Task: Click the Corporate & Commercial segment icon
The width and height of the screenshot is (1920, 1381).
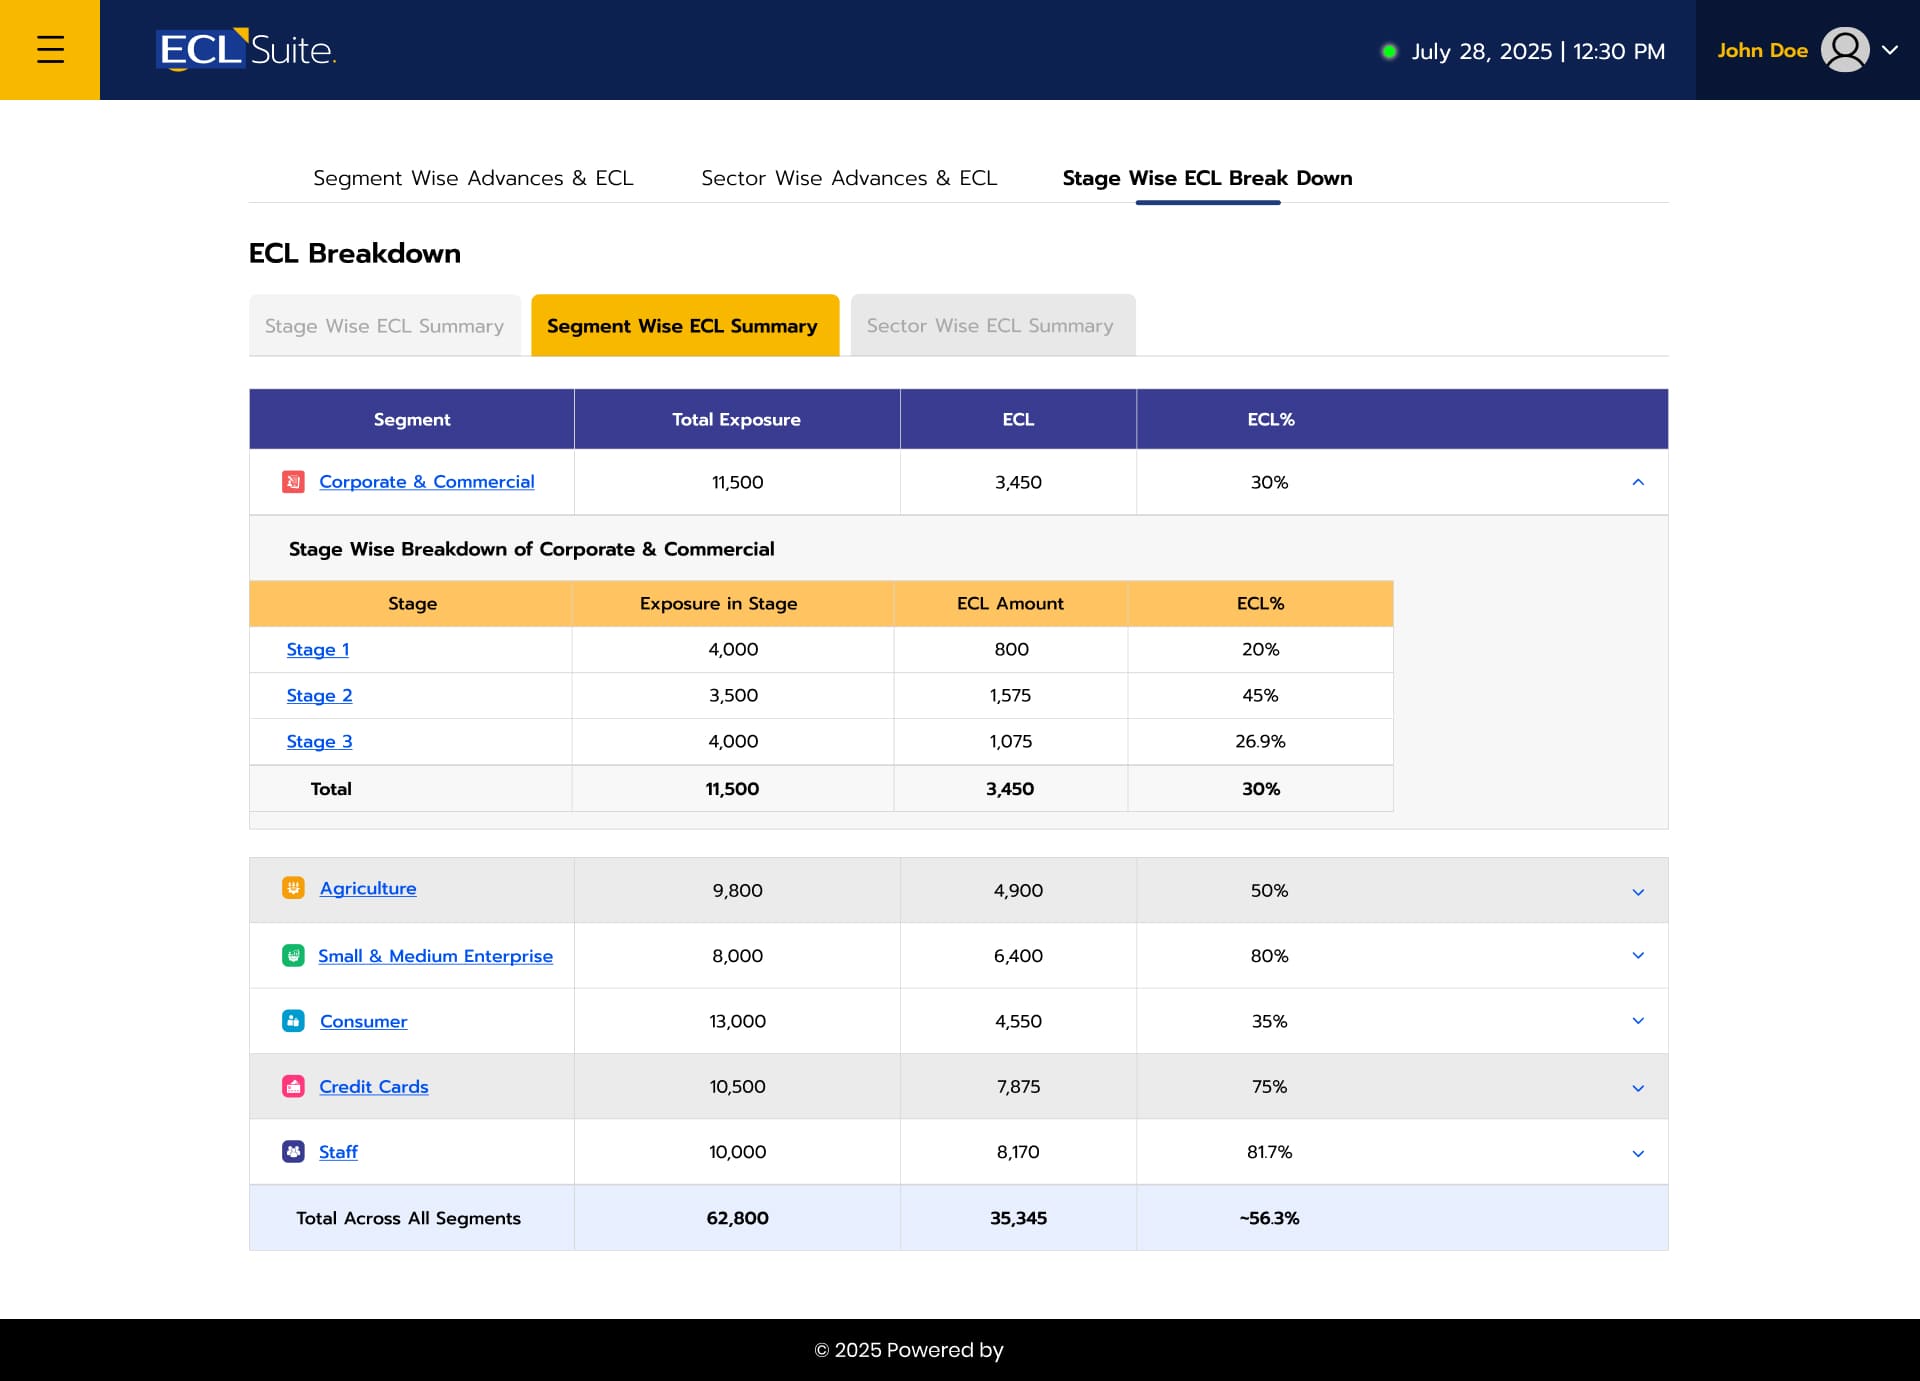Action: click(293, 482)
